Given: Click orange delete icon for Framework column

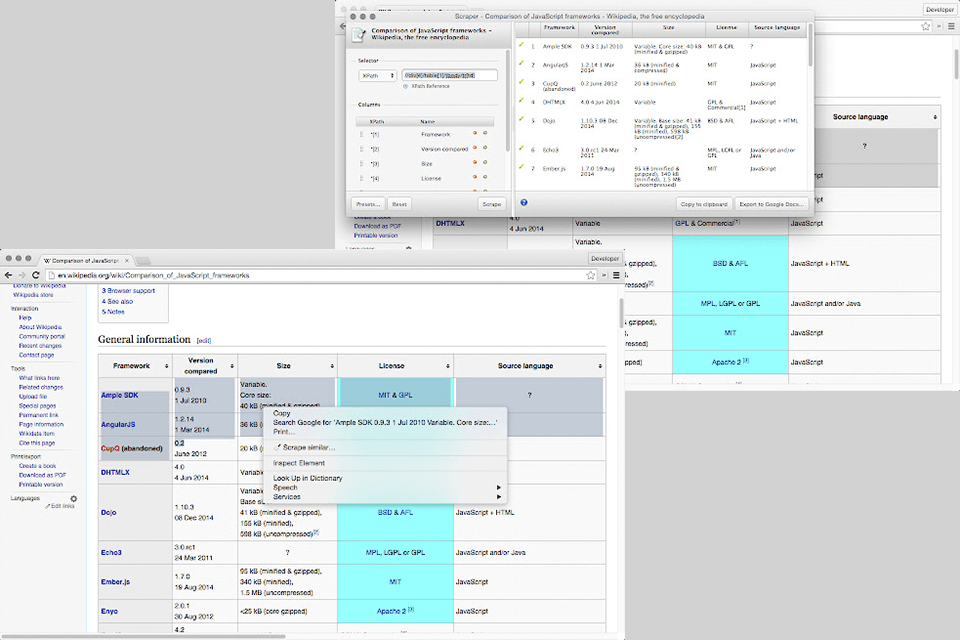Looking at the screenshot, I should click(474, 133).
